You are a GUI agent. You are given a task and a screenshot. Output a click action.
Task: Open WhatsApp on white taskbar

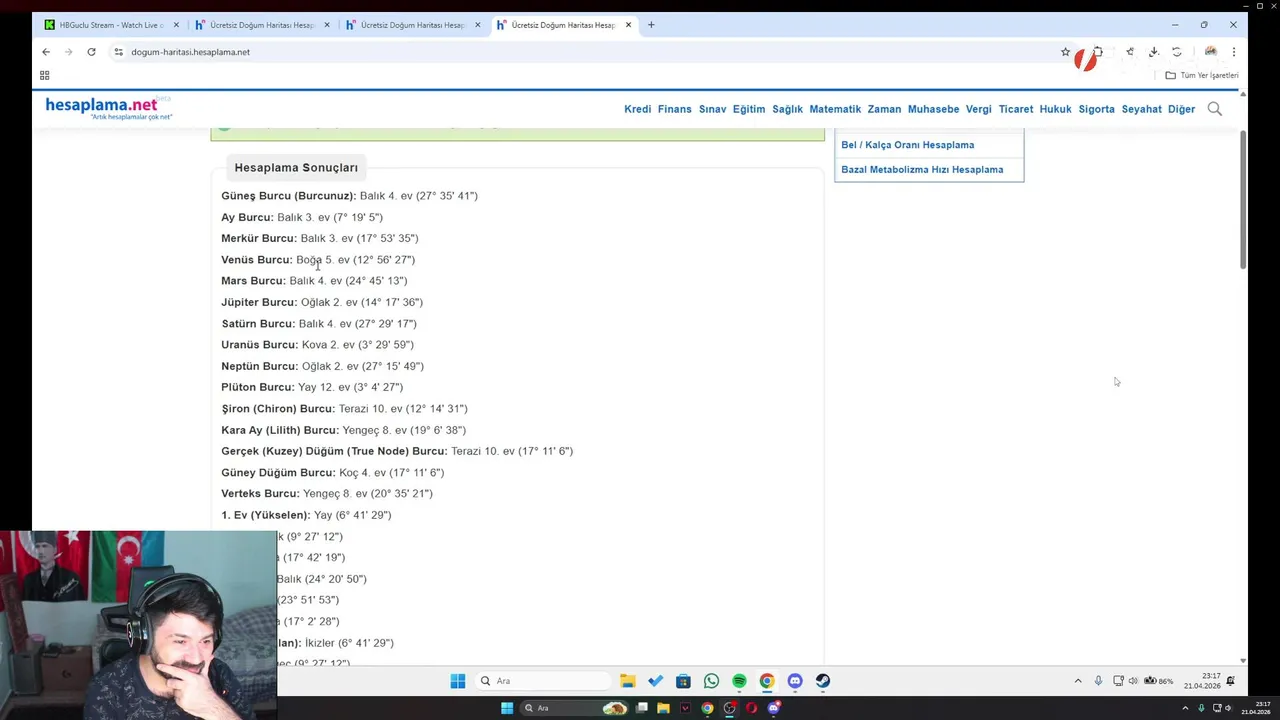[x=711, y=681]
